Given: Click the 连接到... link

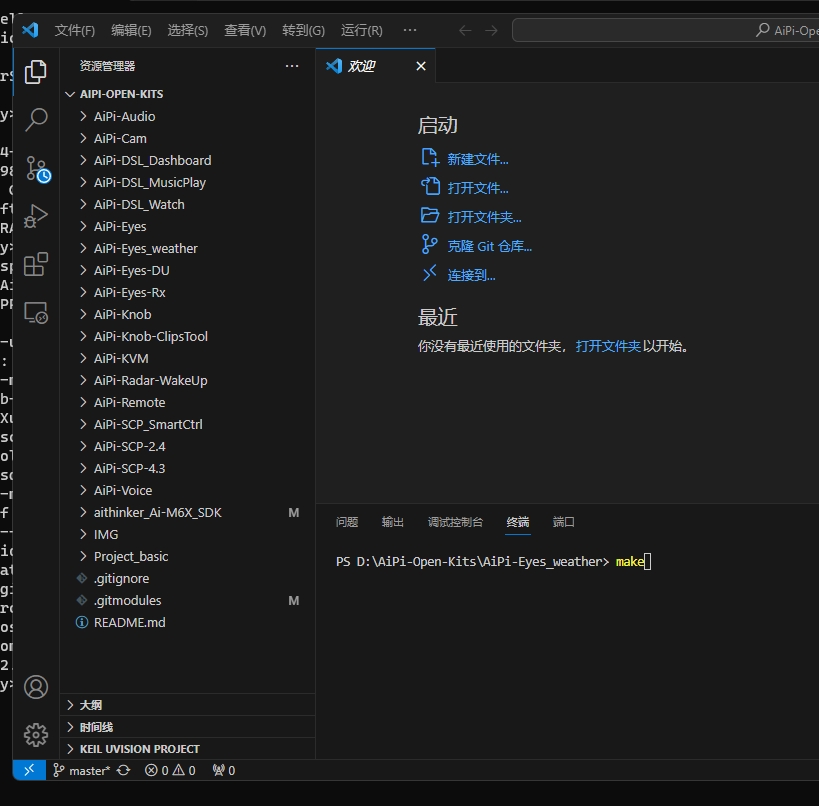Looking at the screenshot, I should tap(458, 275).
